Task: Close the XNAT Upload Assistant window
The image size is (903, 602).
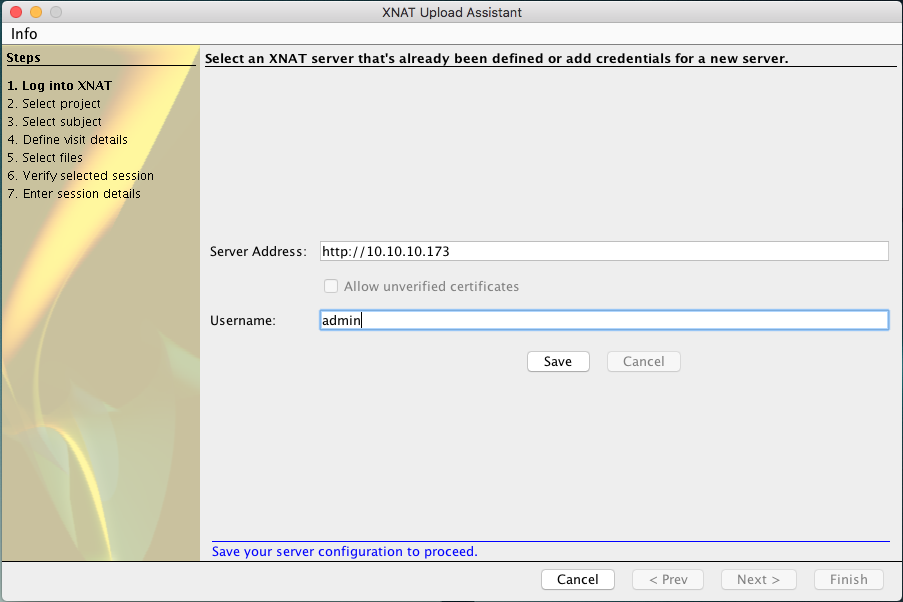Action: [x=15, y=13]
